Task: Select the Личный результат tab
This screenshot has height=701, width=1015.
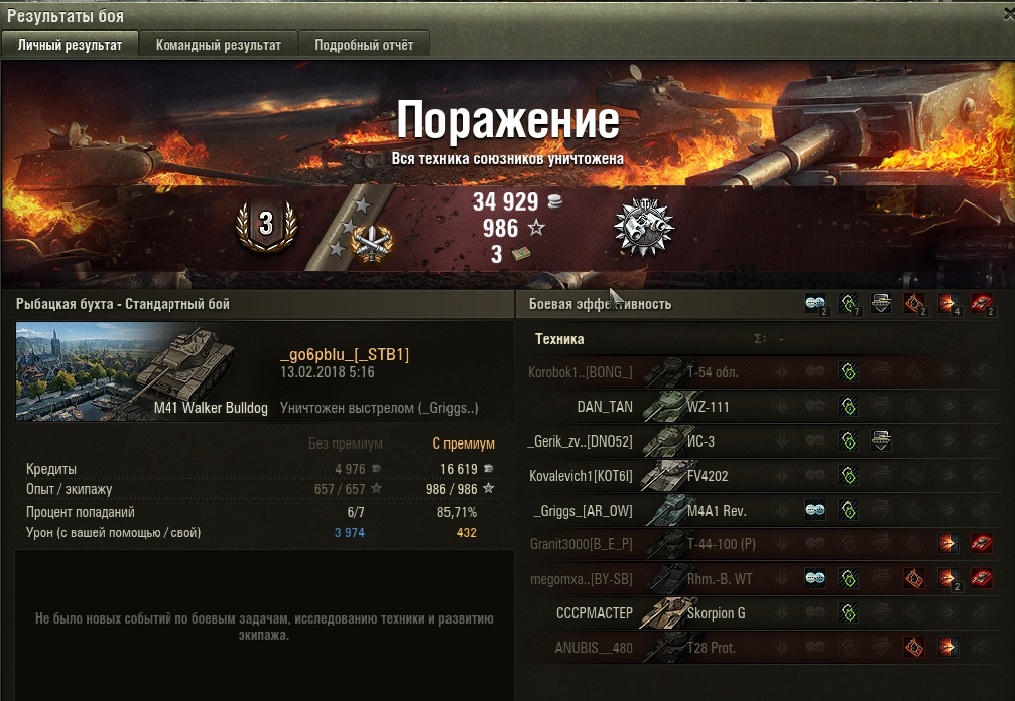Action: [70, 45]
